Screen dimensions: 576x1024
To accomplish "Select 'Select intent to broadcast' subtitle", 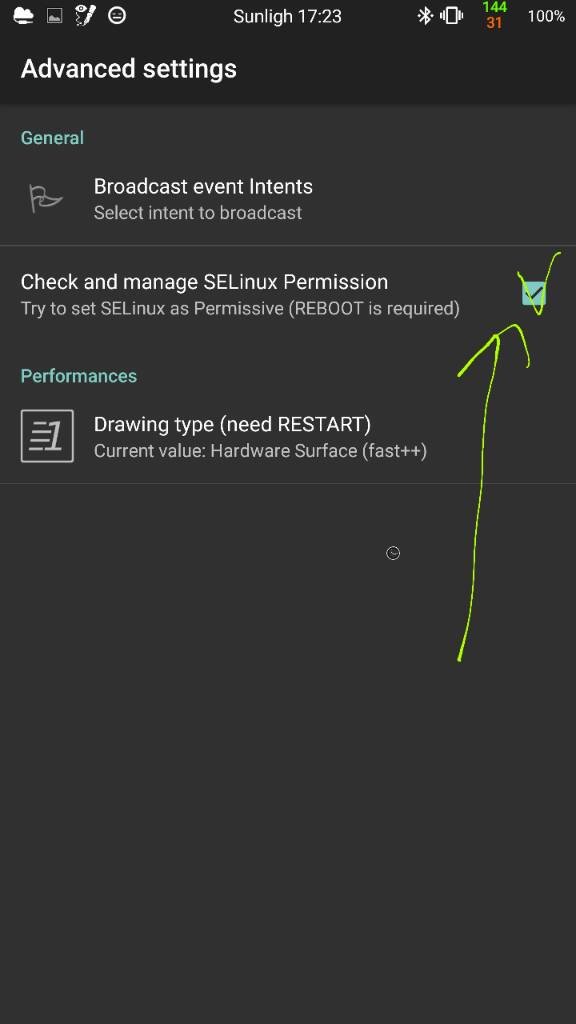I will pos(198,213).
